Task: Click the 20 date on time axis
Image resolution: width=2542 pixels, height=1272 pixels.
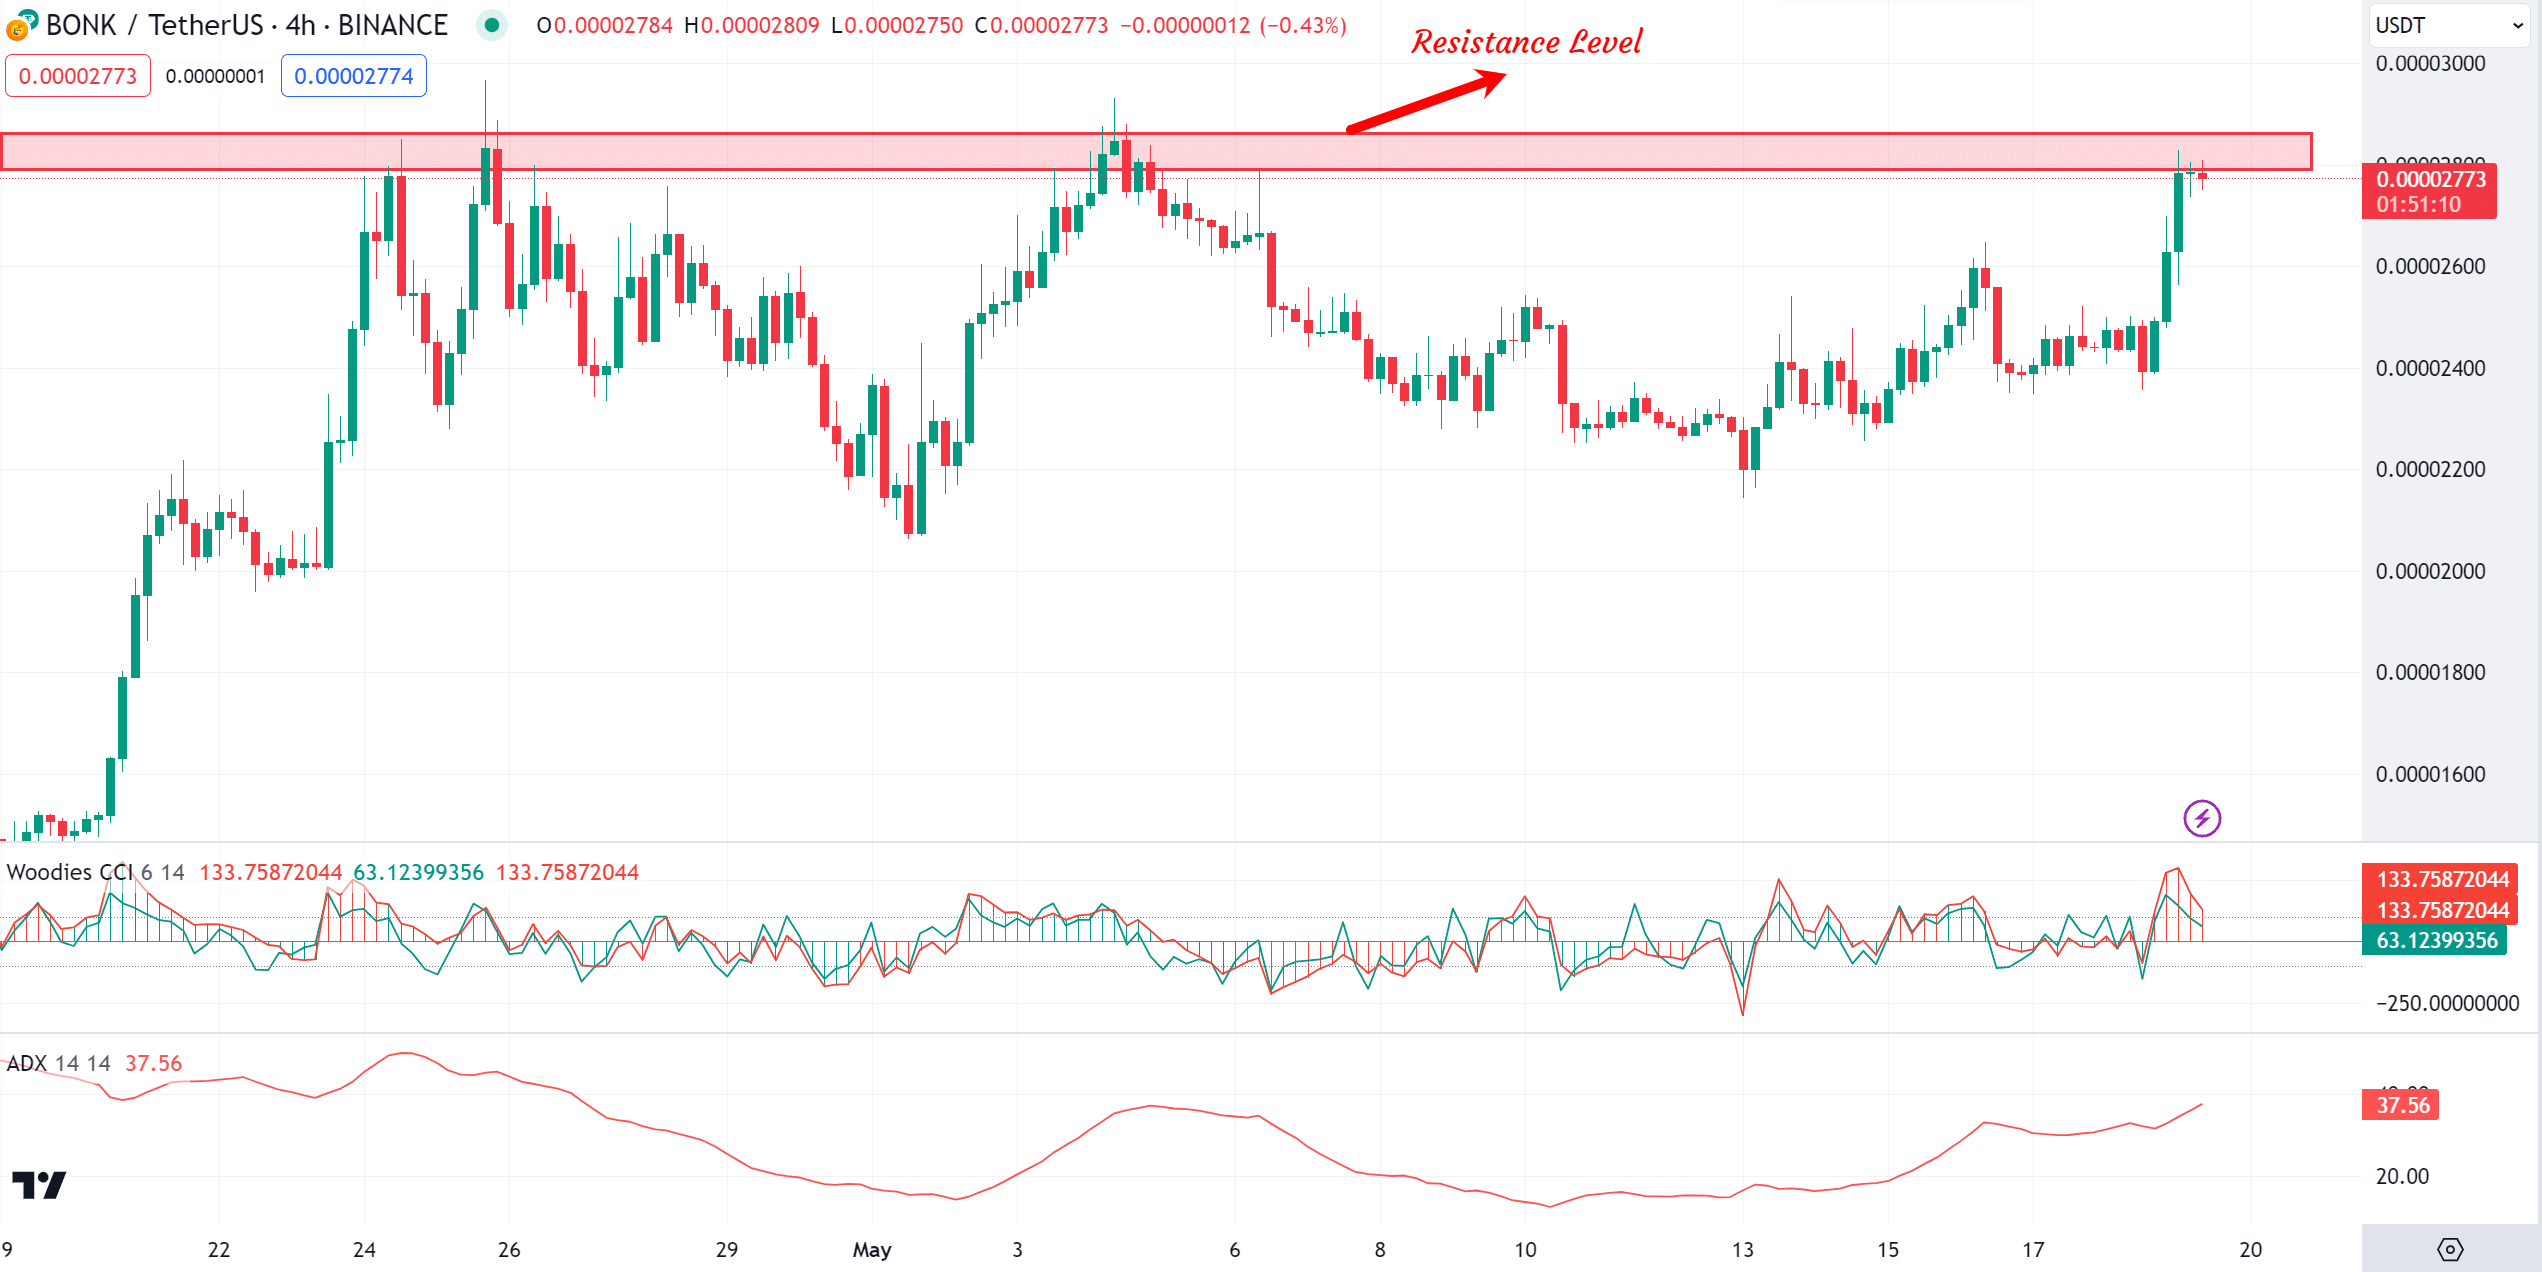Action: 2251,1249
